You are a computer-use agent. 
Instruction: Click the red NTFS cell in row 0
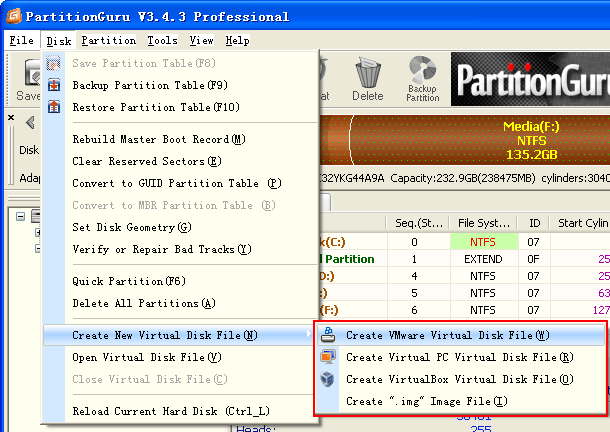[484, 242]
